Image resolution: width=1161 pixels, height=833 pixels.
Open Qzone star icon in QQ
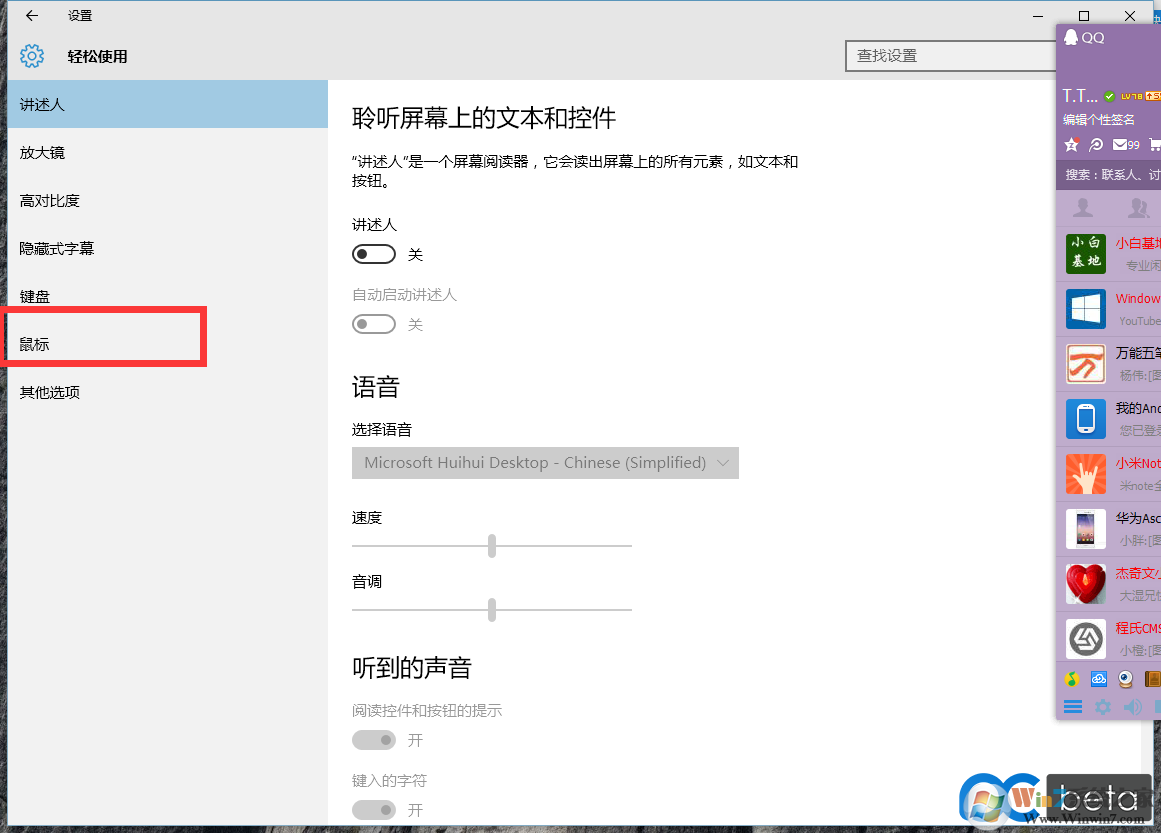(1071, 144)
